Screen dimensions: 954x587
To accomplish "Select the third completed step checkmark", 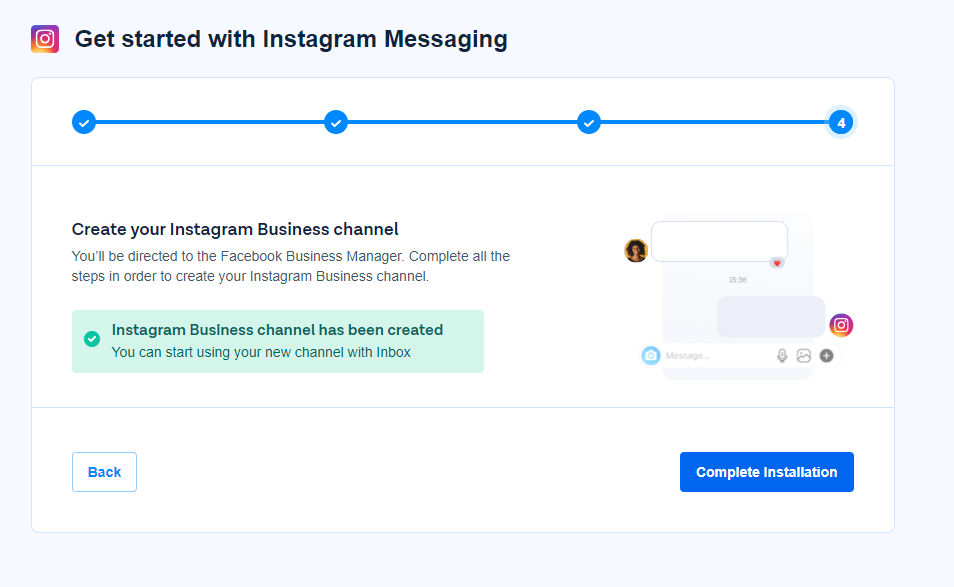I will [589, 122].
